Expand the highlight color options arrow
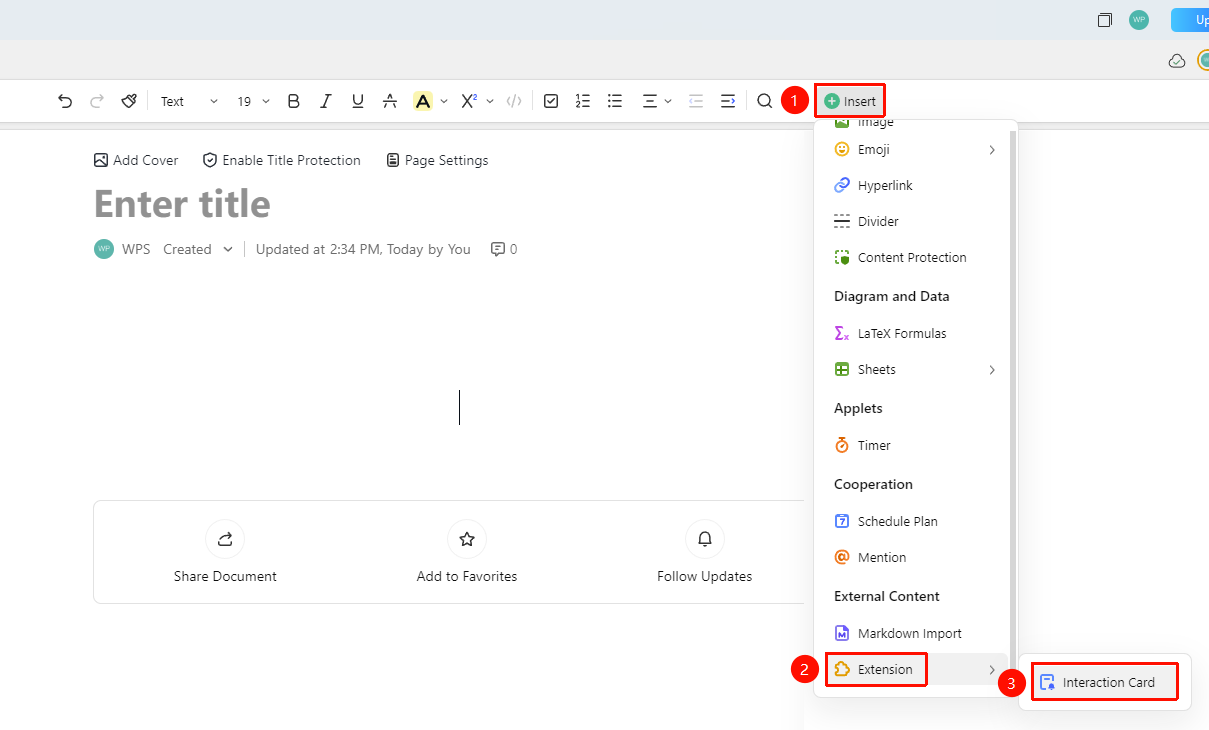This screenshot has height=730, width=1209. pos(444,101)
